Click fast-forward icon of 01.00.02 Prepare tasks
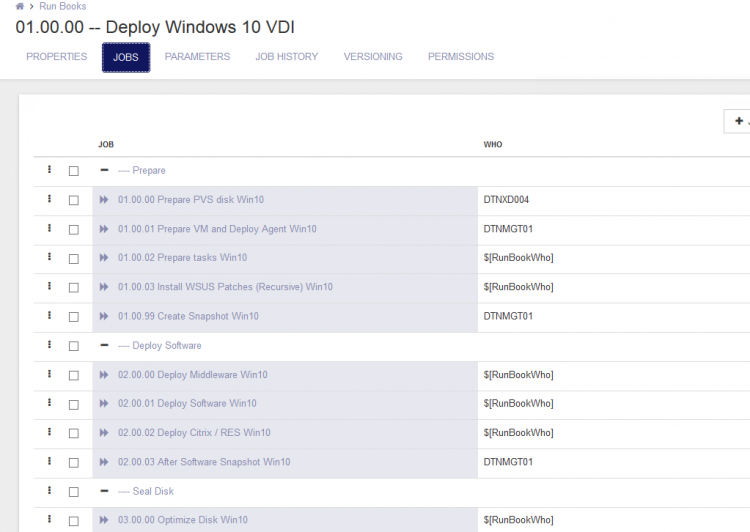This screenshot has height=532, width=750. tap(104, 258)
